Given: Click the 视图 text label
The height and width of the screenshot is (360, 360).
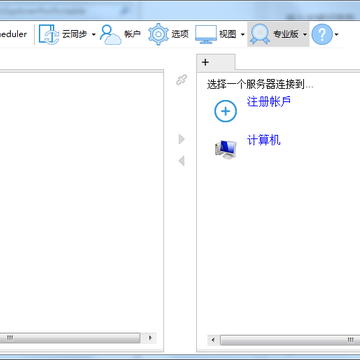Looking at the screenshot, I should [x=228, y=34].
